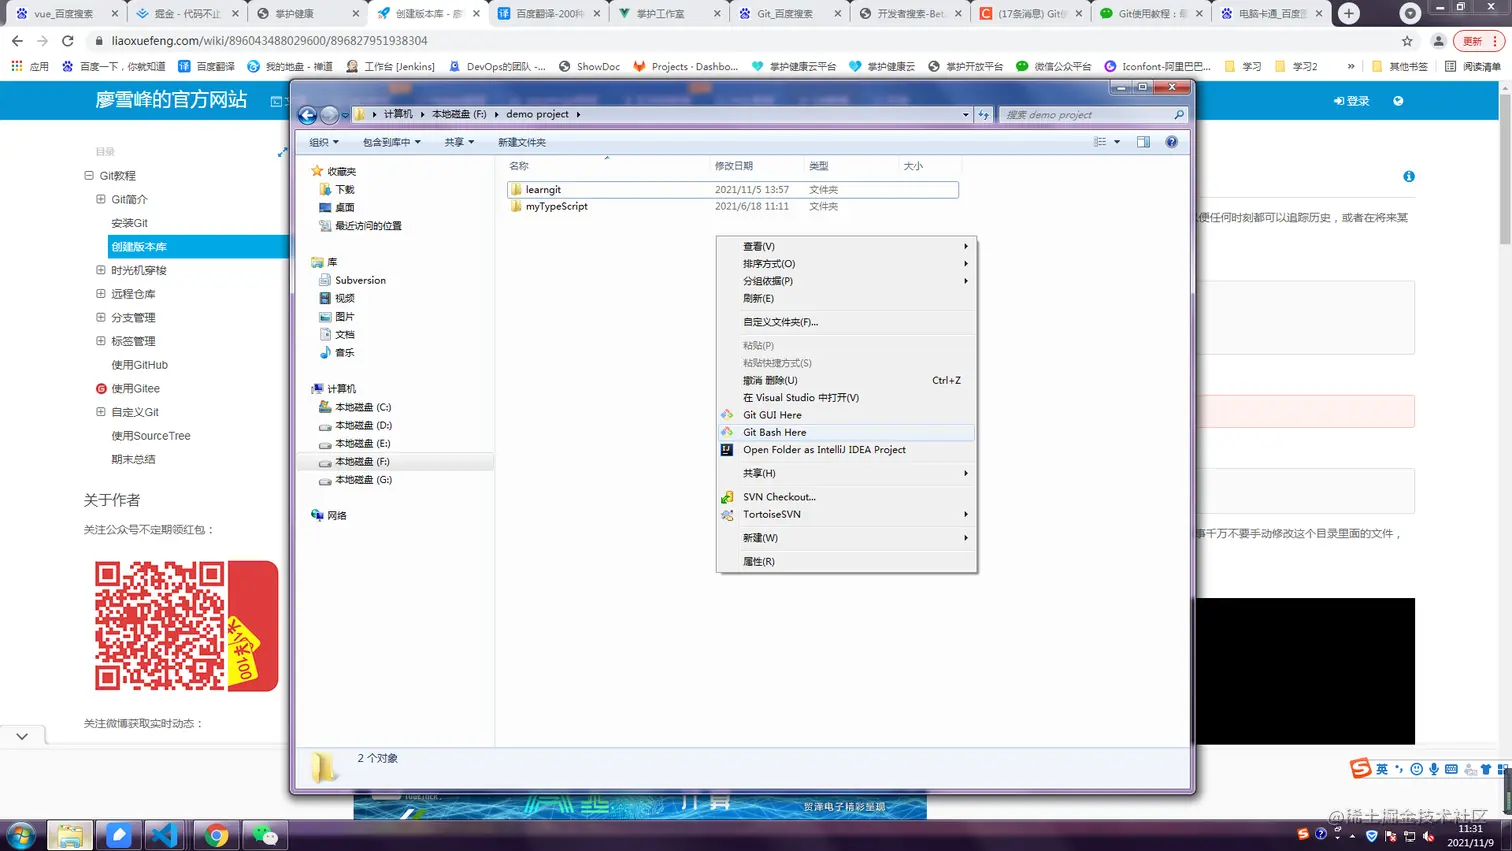
Task: Switch to the Git_百度搜索 Chrome tab
Action: [790, 14]
